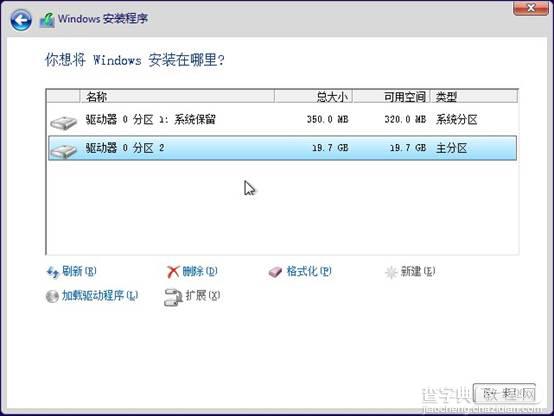Click the button at the dialog's bottom-right corner
The width and height of the screenshot is (554, 416).
tap(505, 393)
